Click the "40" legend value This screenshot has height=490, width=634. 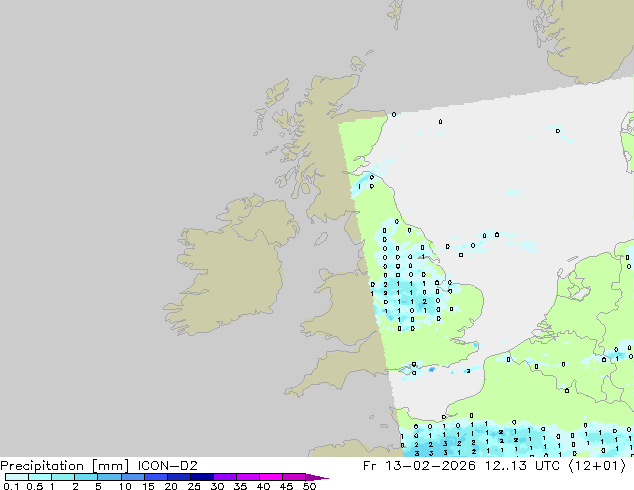[263, 486]
